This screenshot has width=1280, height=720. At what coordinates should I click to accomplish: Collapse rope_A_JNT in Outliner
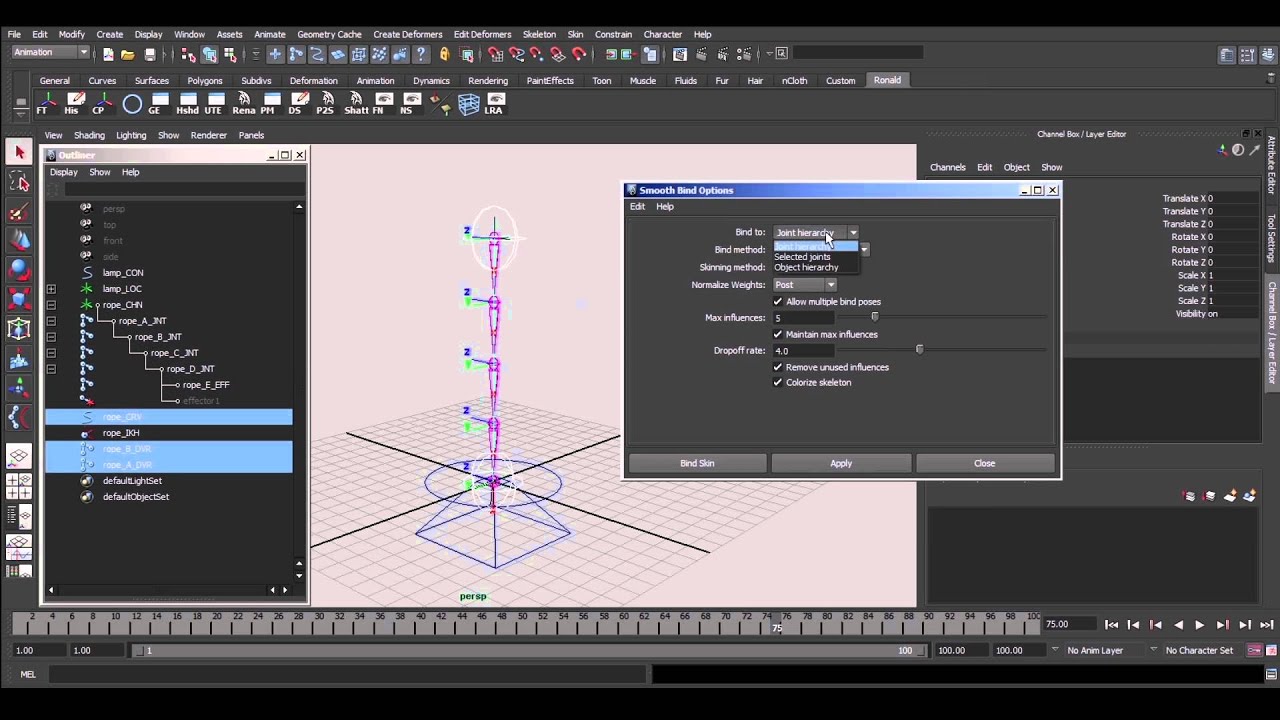[x=51, y=321]
